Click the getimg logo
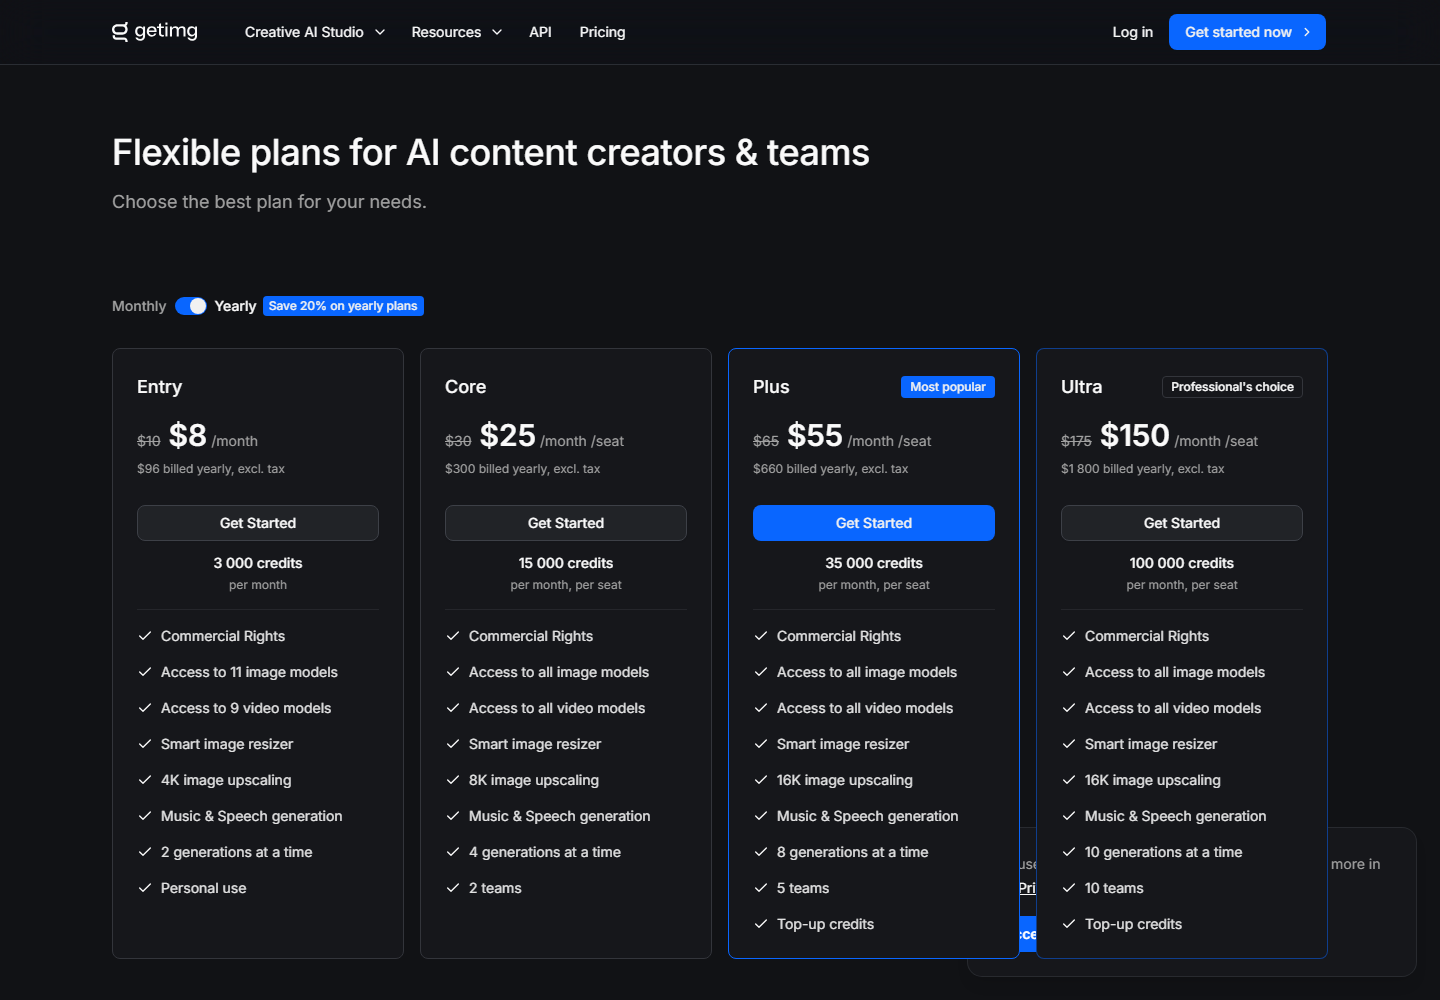Screen dimensions: 1440x1000 coord(155,31)
